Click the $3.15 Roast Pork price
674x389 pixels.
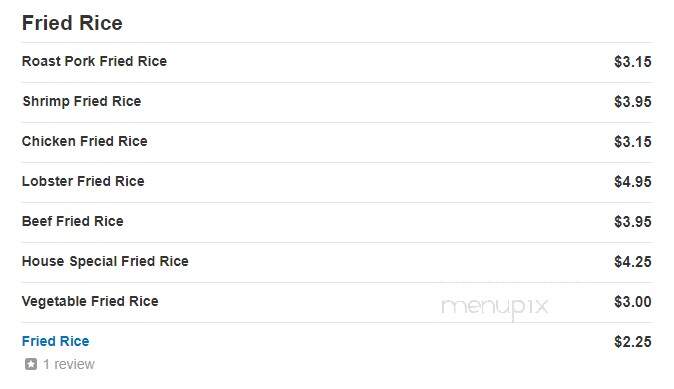click(633, 62)
